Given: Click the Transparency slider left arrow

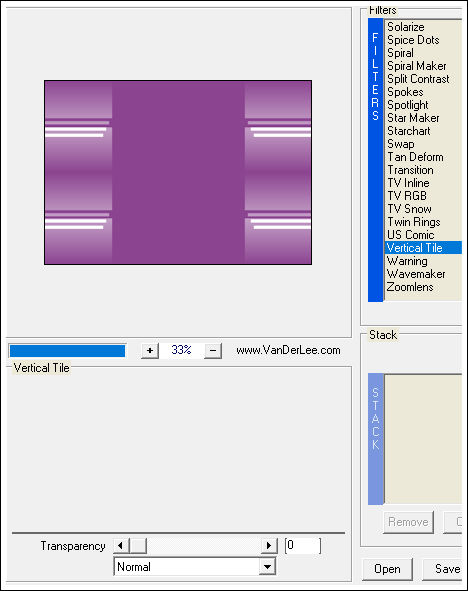Looking at the screenshot, I should (121, 545).
